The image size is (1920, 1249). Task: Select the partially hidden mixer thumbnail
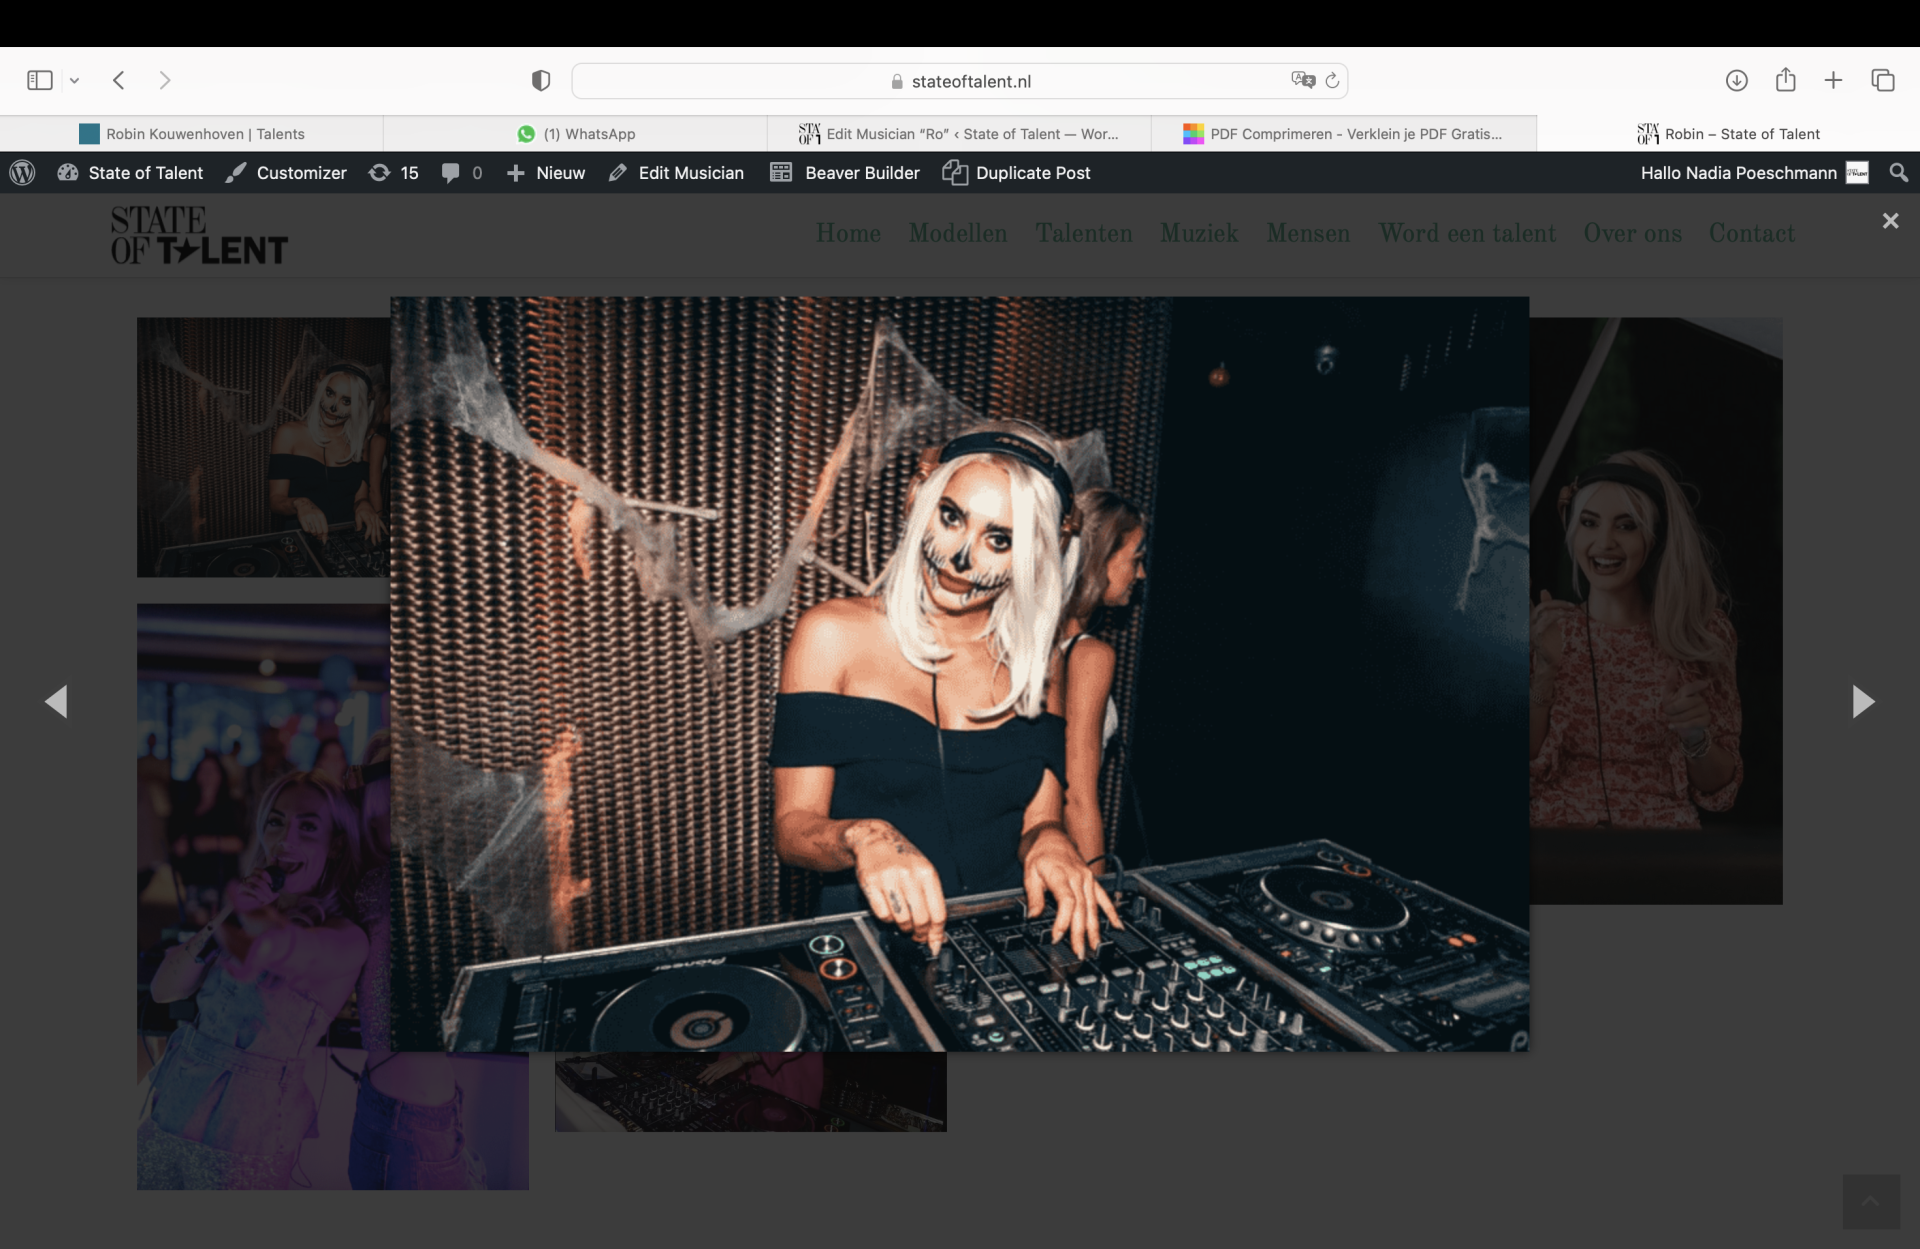click(x=750, y=1092)
